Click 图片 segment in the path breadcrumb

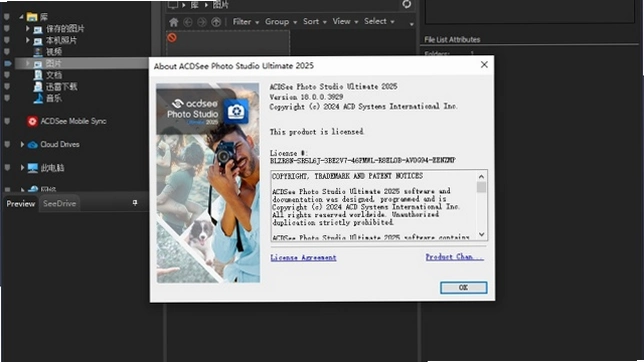pyautogui.click(x=221, y=5)
